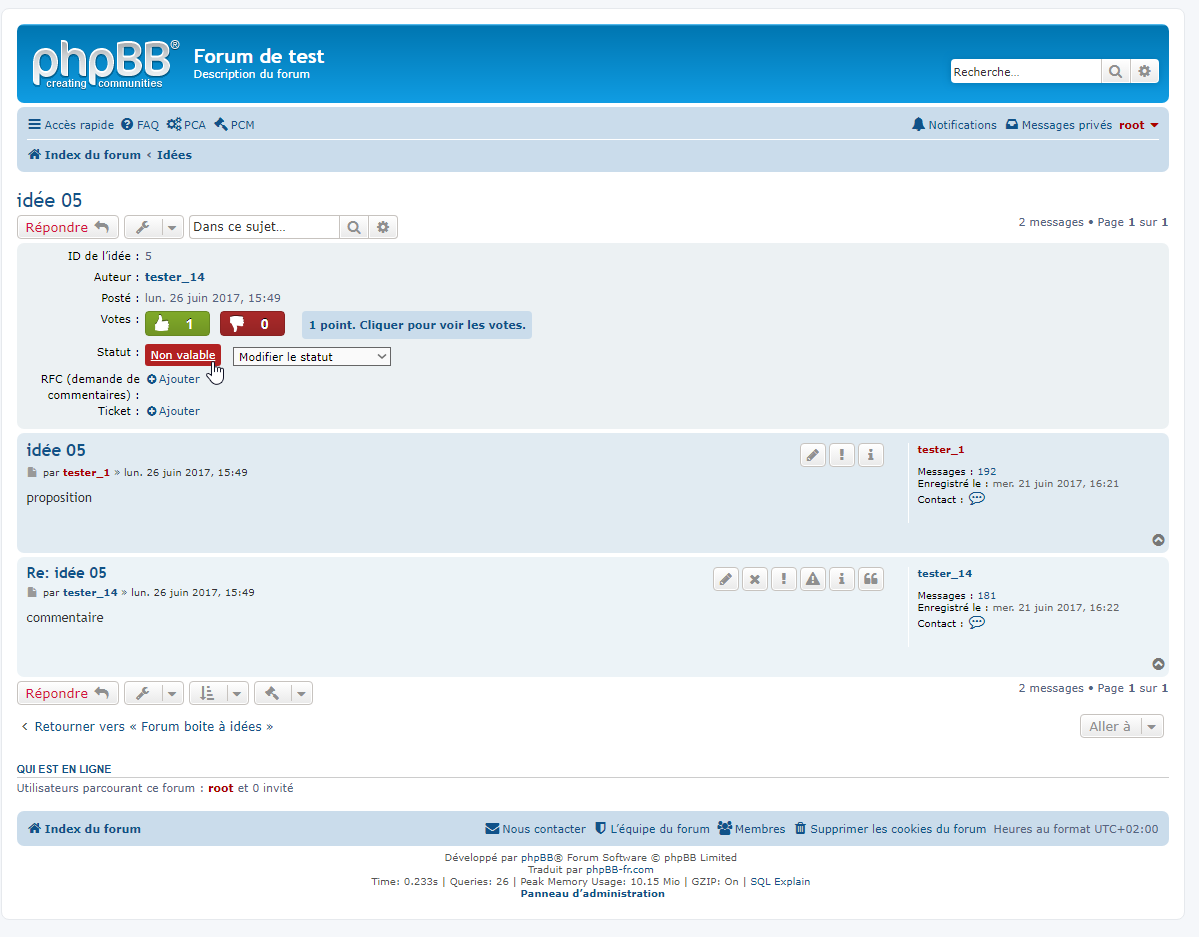Open the Accès rapide menu
1199x937 pixels.
pyautogui.click(x=71, y=125)
